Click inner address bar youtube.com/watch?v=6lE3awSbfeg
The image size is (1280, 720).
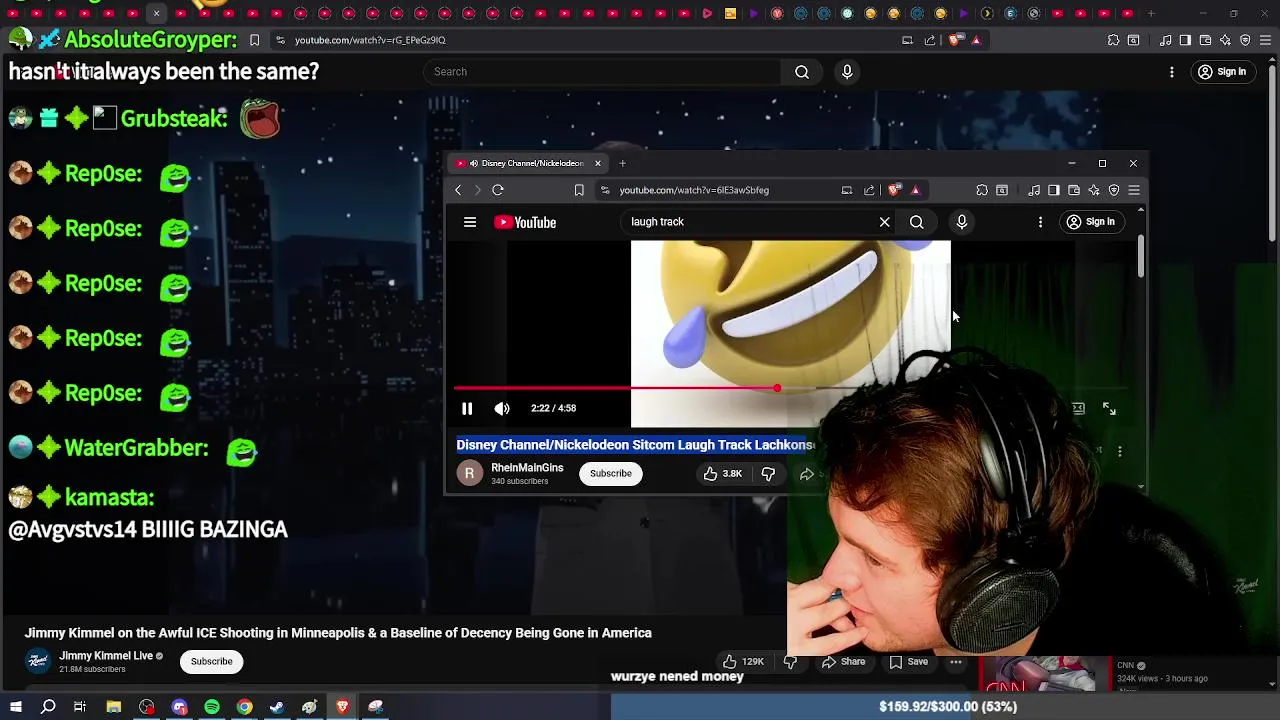(694, 190)
